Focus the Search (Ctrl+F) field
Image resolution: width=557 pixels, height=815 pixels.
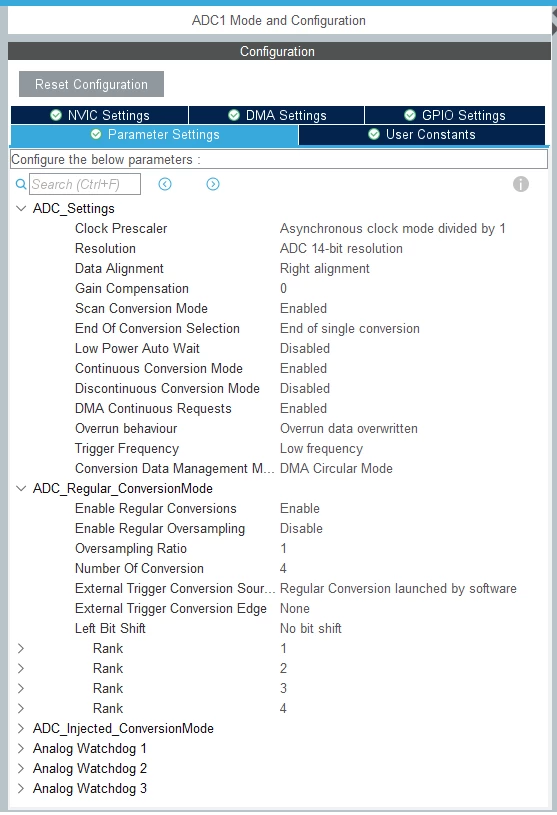pyautogui.click(x=85, y=184)
